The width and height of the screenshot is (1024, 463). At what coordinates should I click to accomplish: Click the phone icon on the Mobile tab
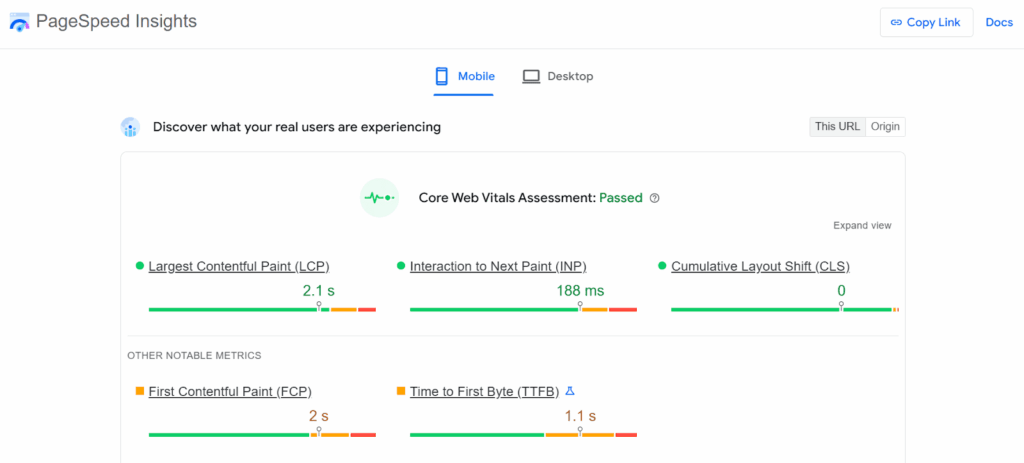click(442, 76)
